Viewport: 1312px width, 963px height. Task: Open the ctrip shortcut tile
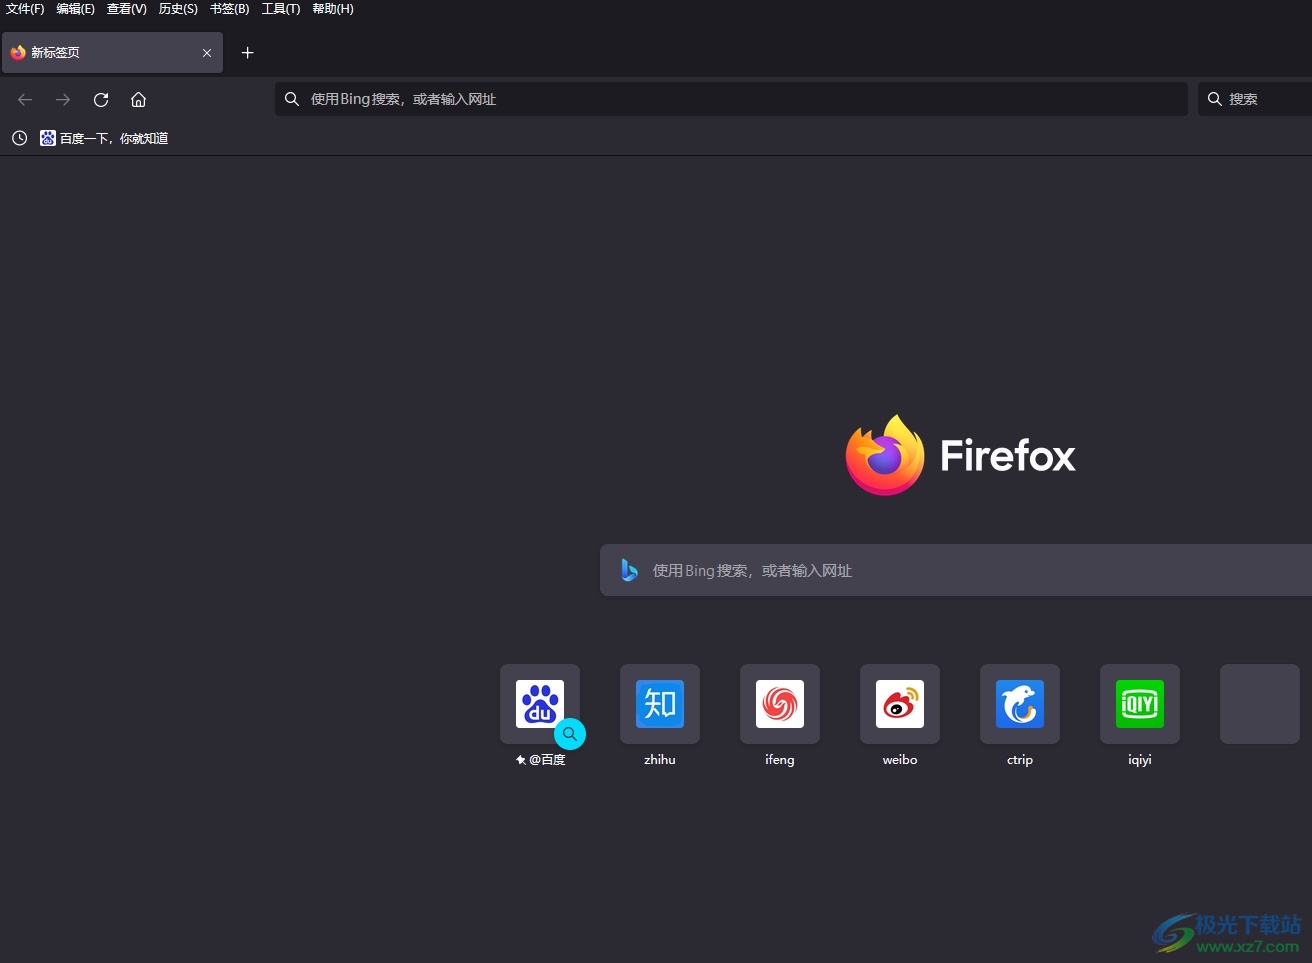(x=1020, y=704)
